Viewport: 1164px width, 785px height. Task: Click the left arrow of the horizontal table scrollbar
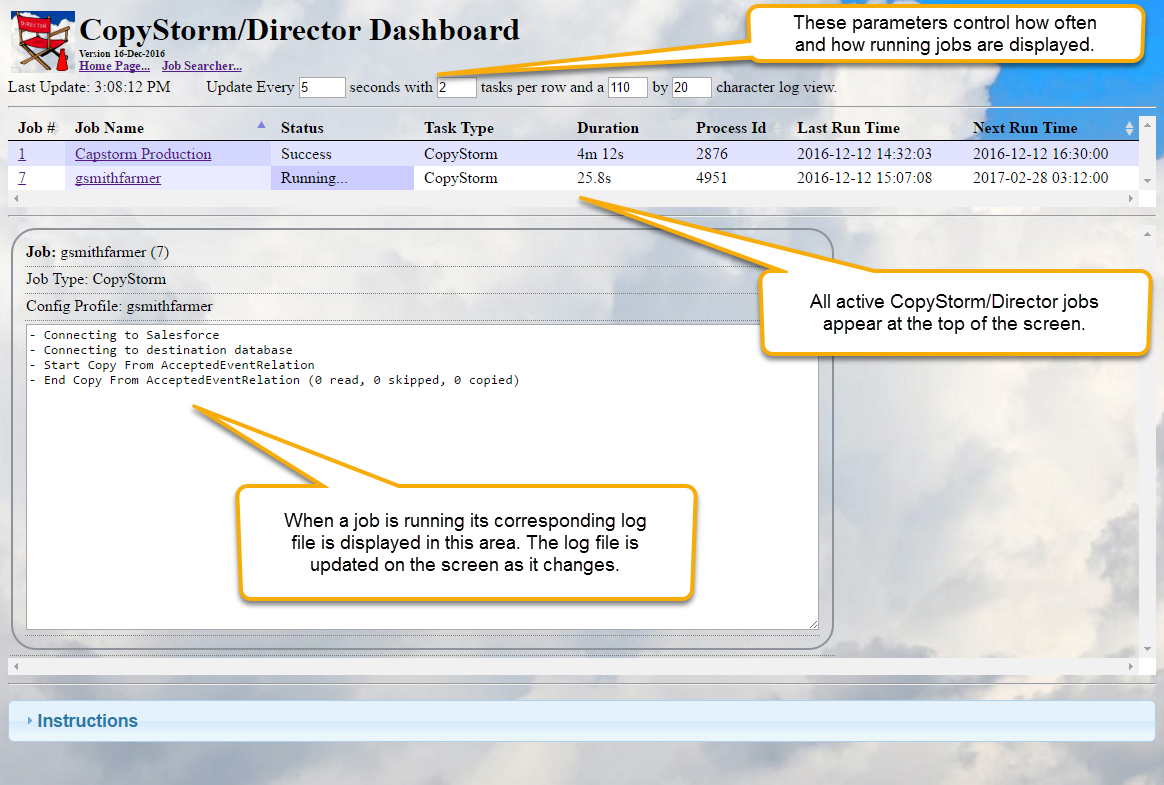[14, 198]
